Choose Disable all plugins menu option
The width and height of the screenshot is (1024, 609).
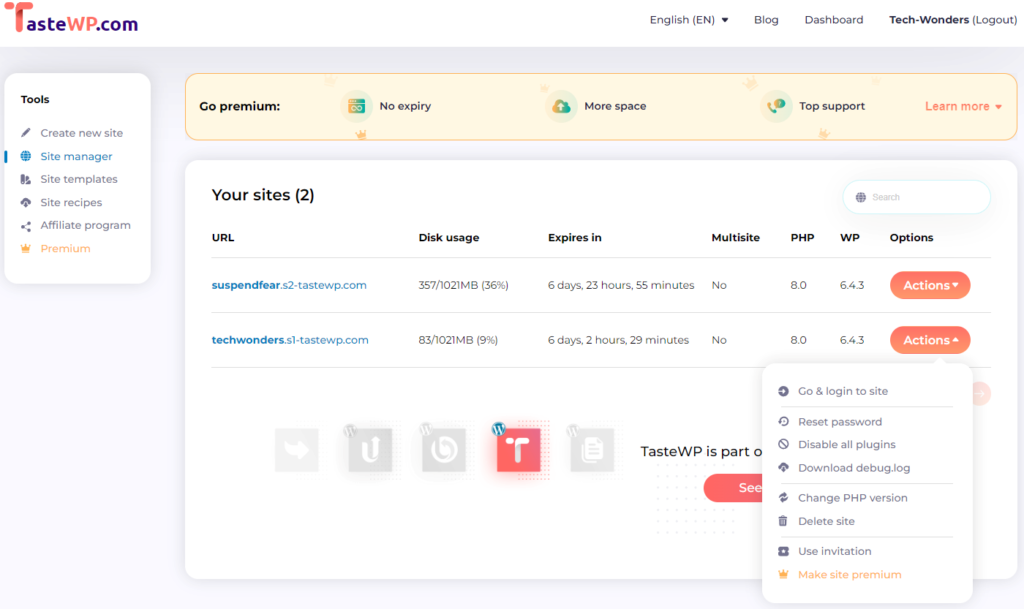(846, 445)
